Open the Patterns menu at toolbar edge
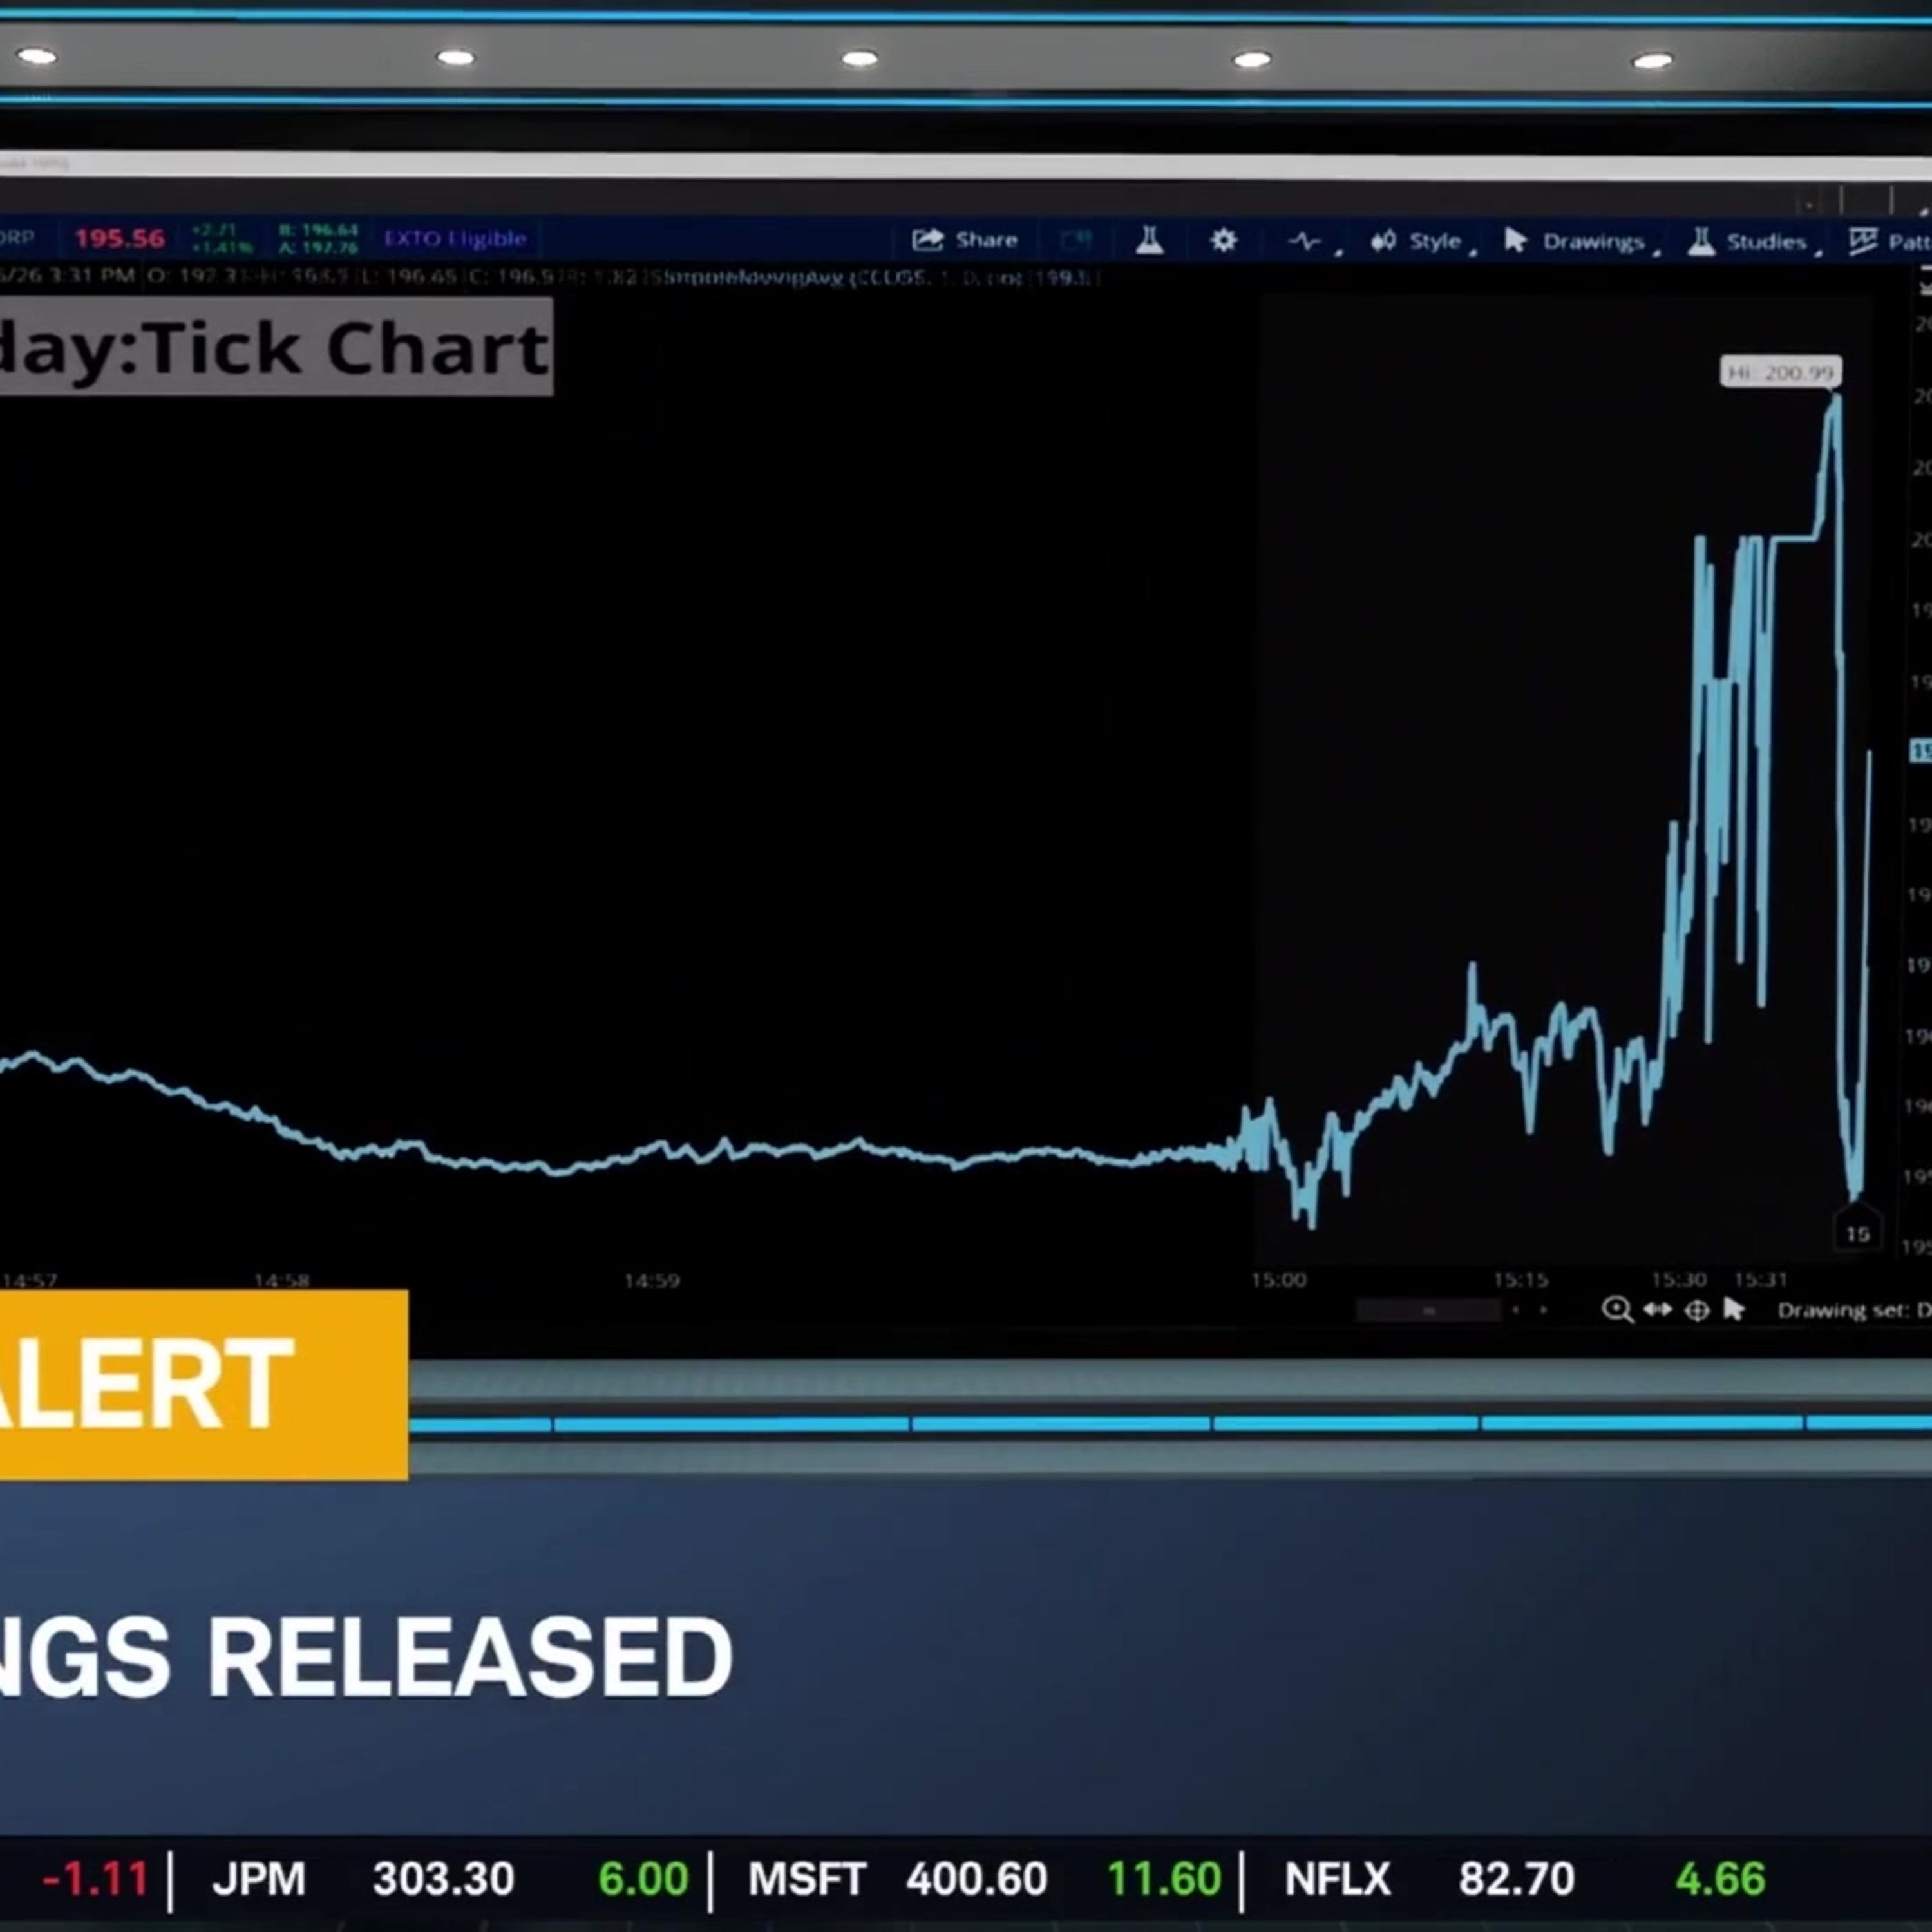Screen dimensions: 1932x1932 (x=1890, y=241)
